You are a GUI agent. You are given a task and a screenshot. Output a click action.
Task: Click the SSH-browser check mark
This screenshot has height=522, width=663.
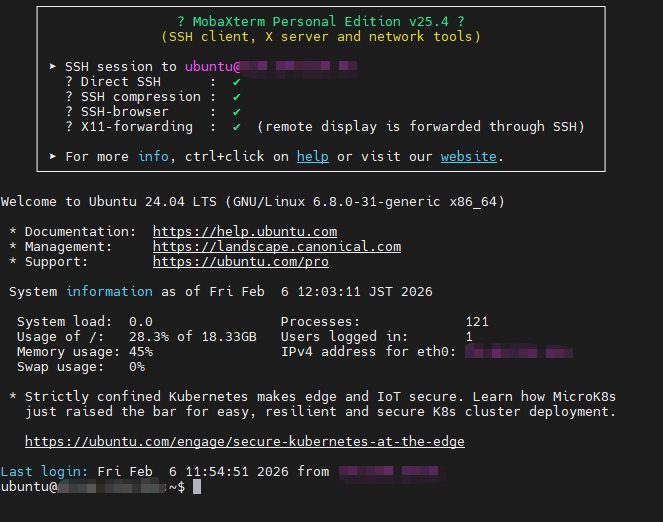coord(236,112)
